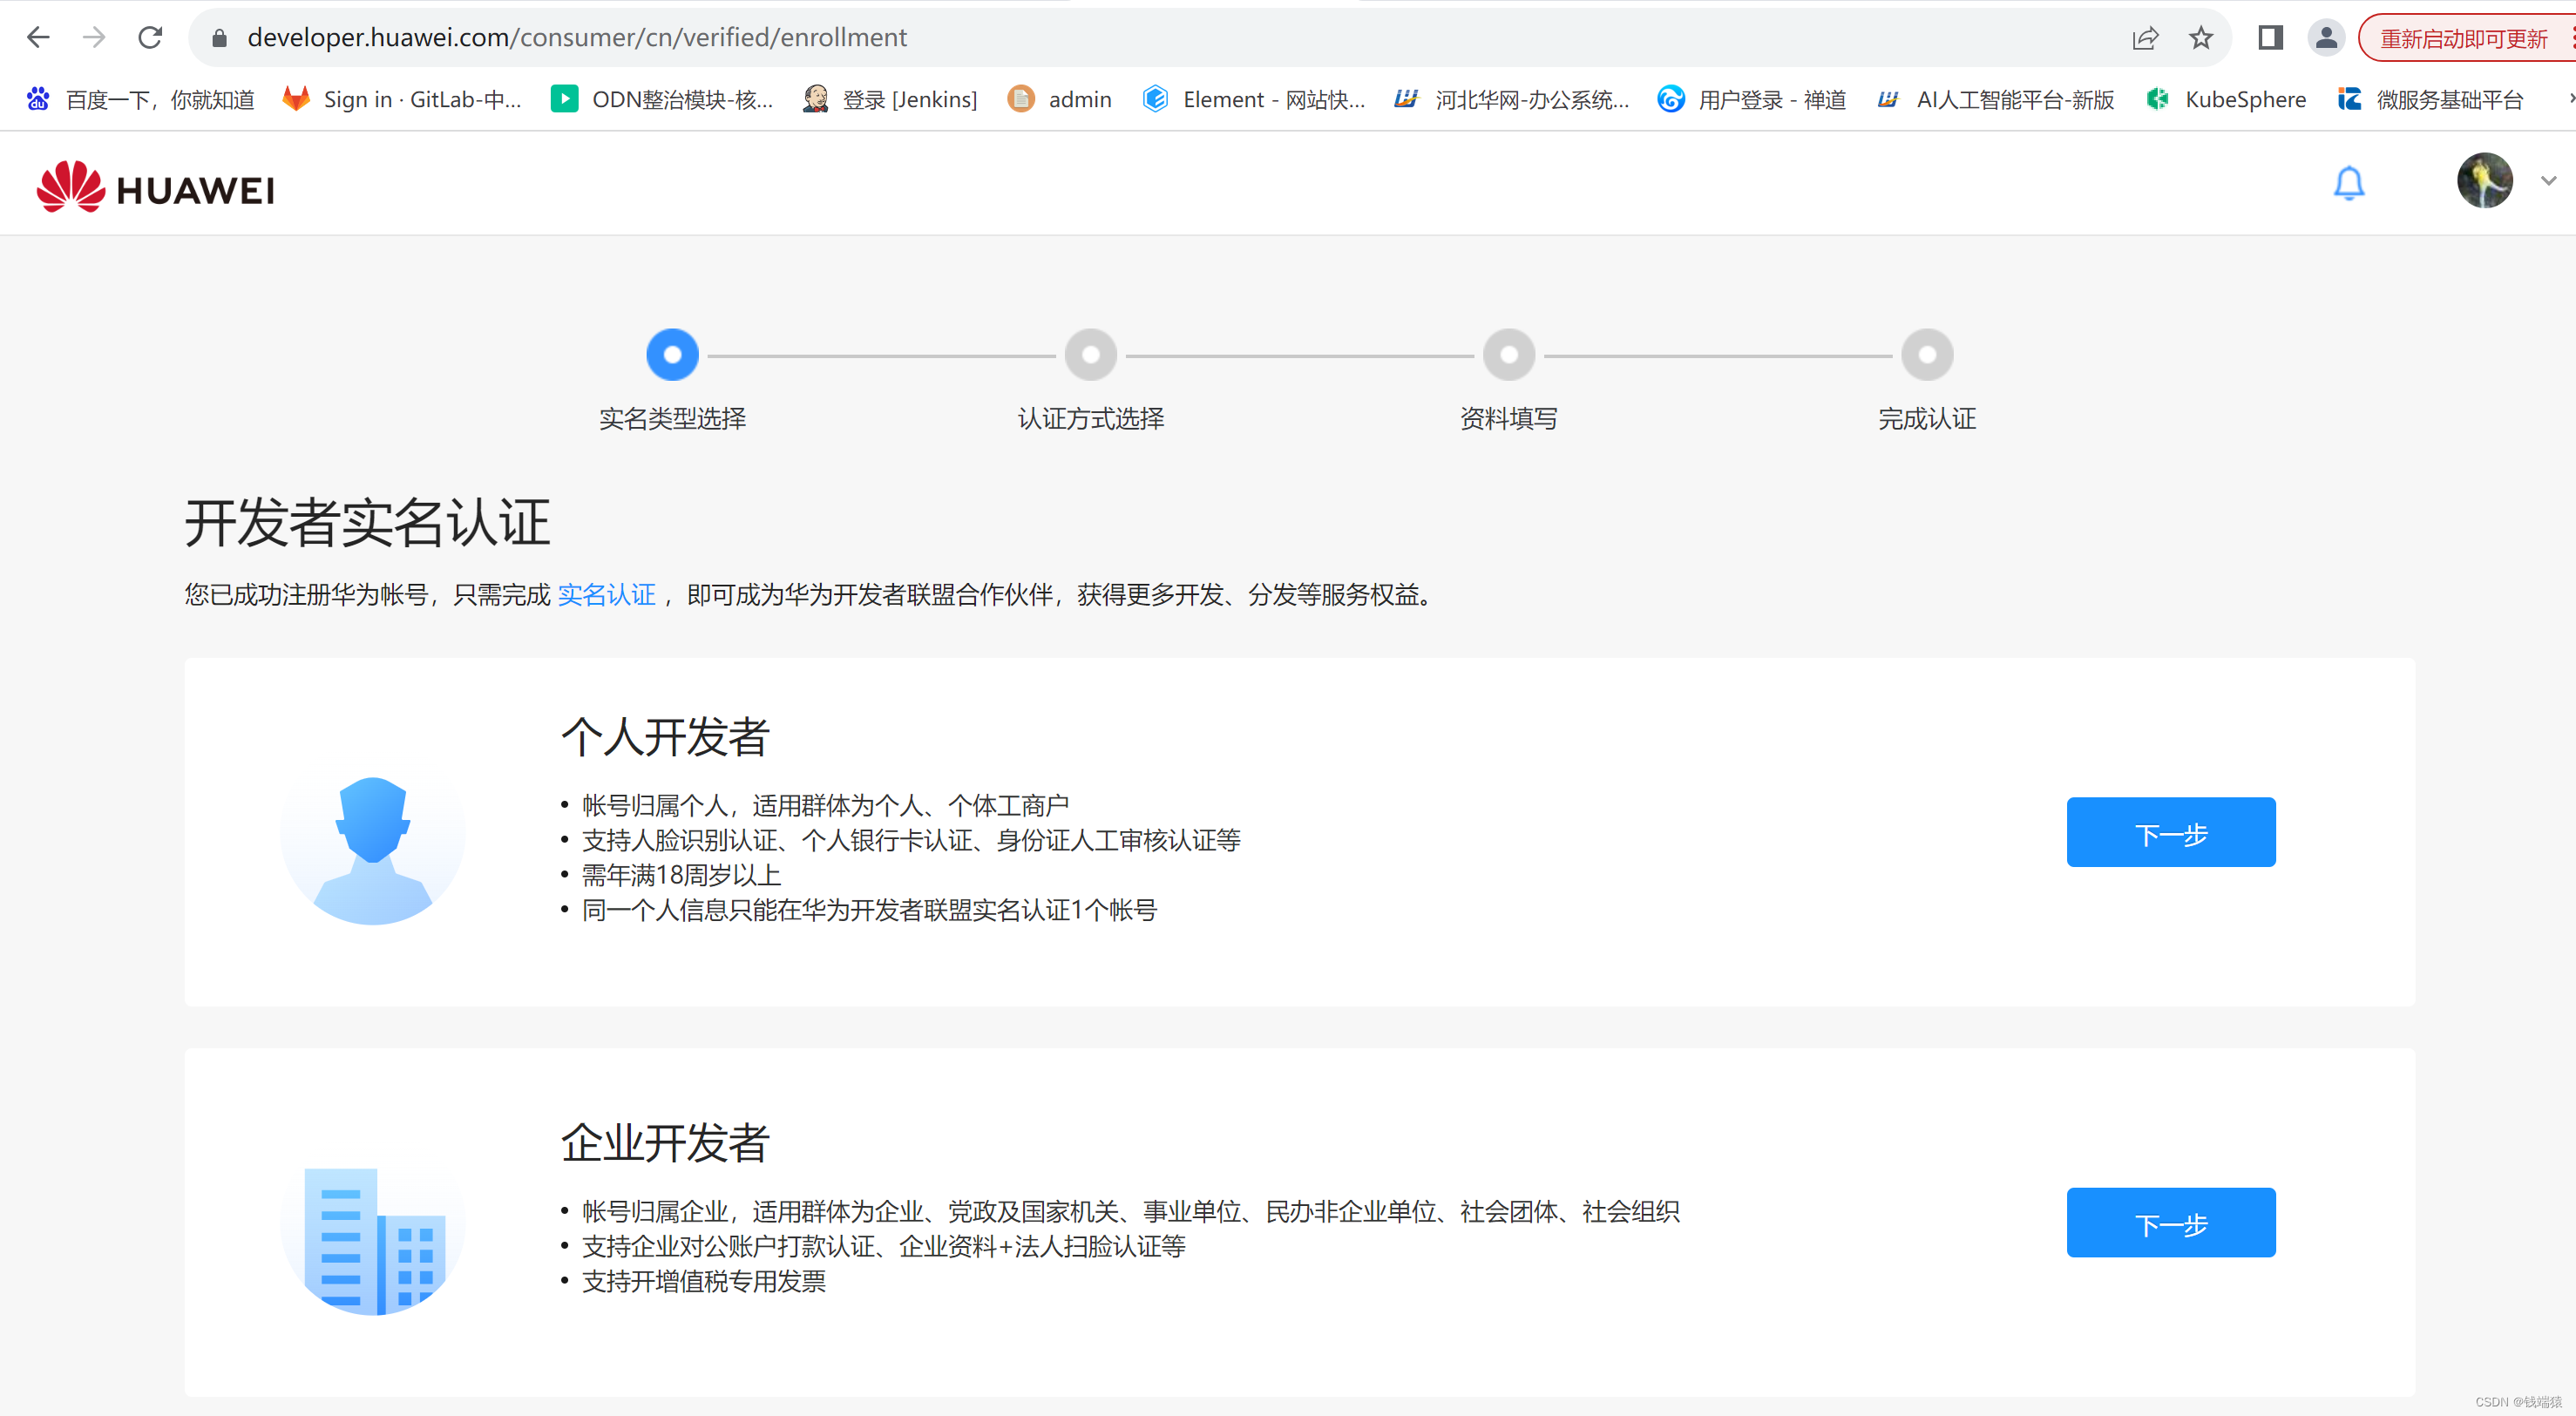Open the KubeSphere bookmark
This screenshot has width=2576, height=1416.
2226,99
